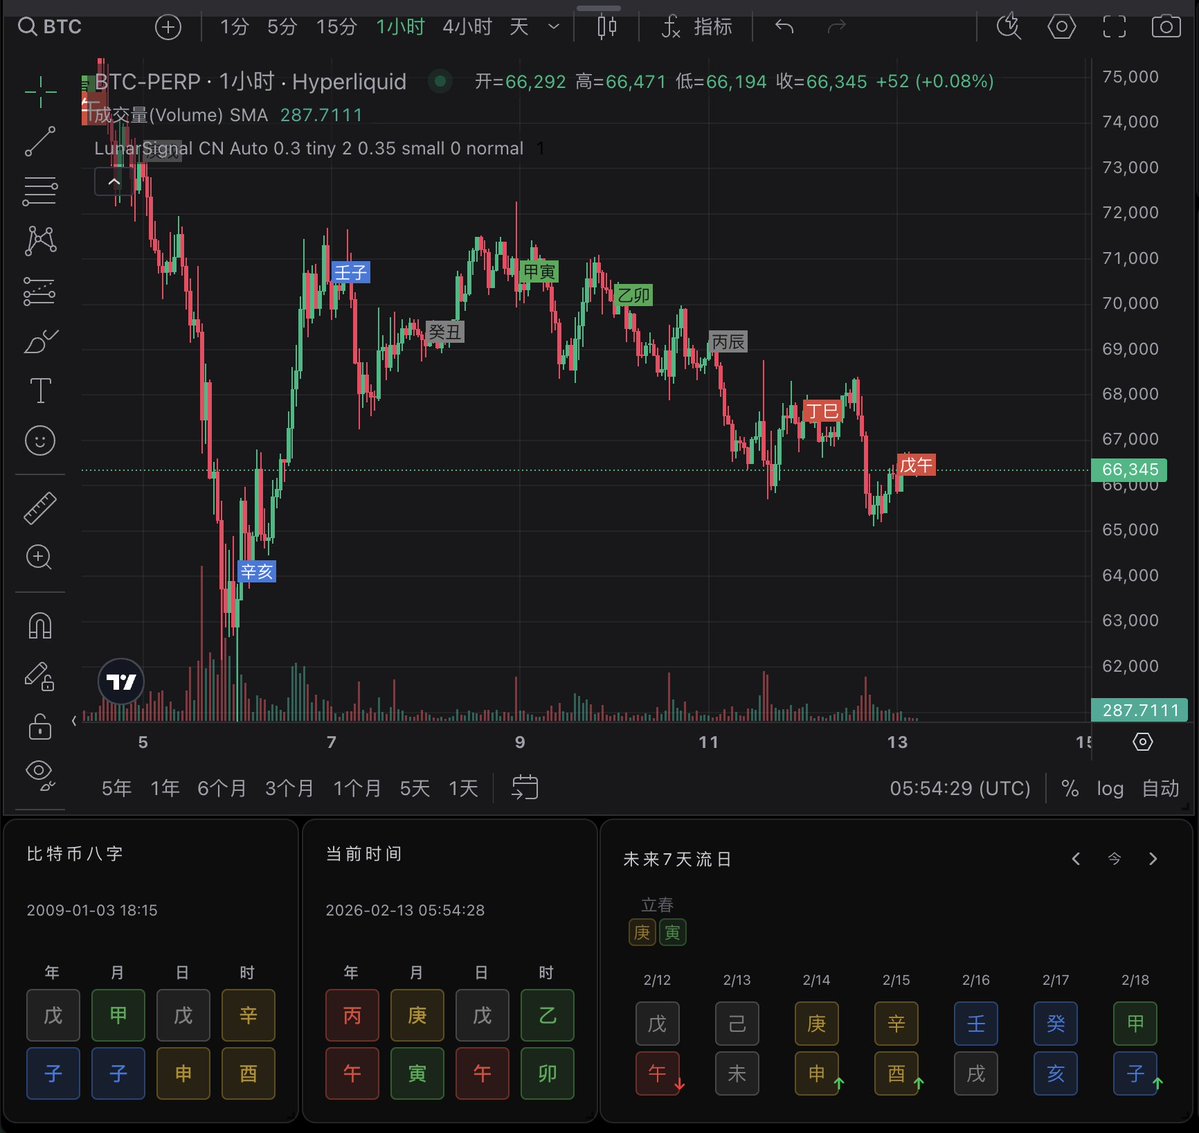The width and height of the screenshot is (1199, 1133).
Task: Click the camera snapshot icon
Action: coord(1165,27)
